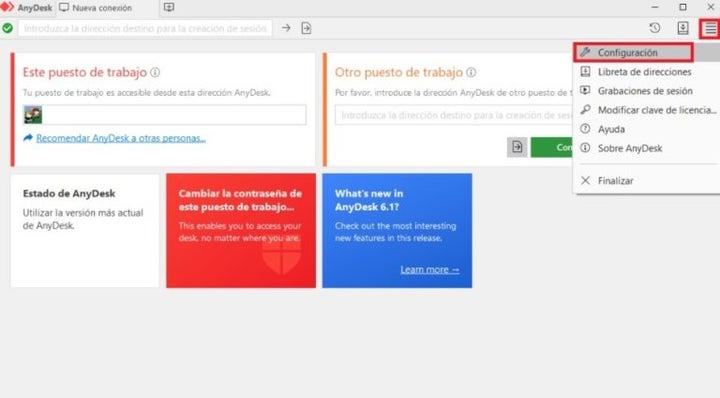
Task: Click the share arrow icon beside Recomendar link
Action: [28, 138]
